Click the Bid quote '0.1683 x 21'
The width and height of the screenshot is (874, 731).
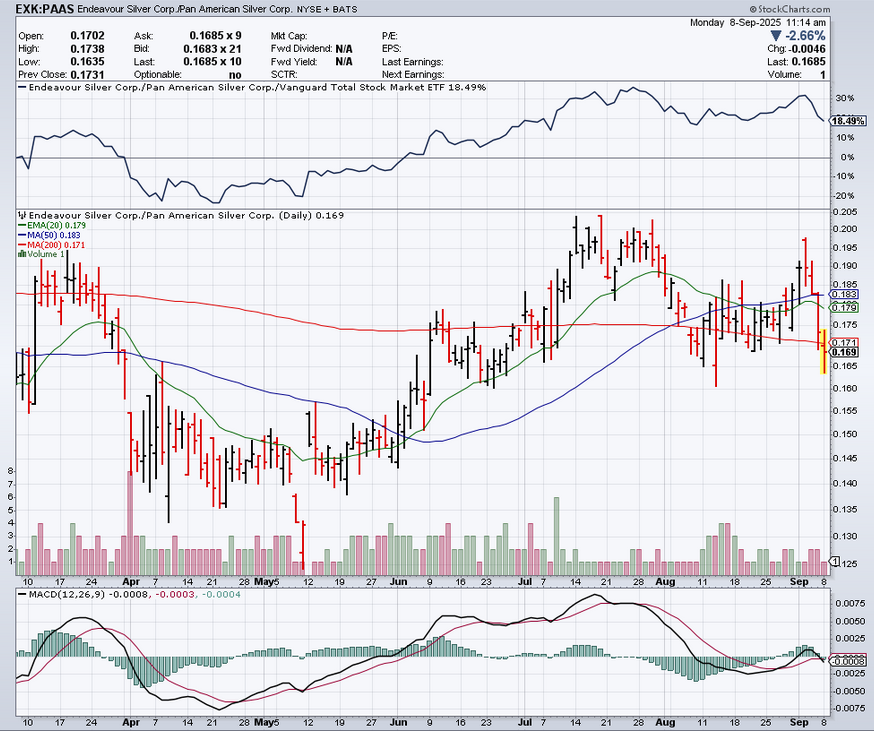[x=212, y=49]
